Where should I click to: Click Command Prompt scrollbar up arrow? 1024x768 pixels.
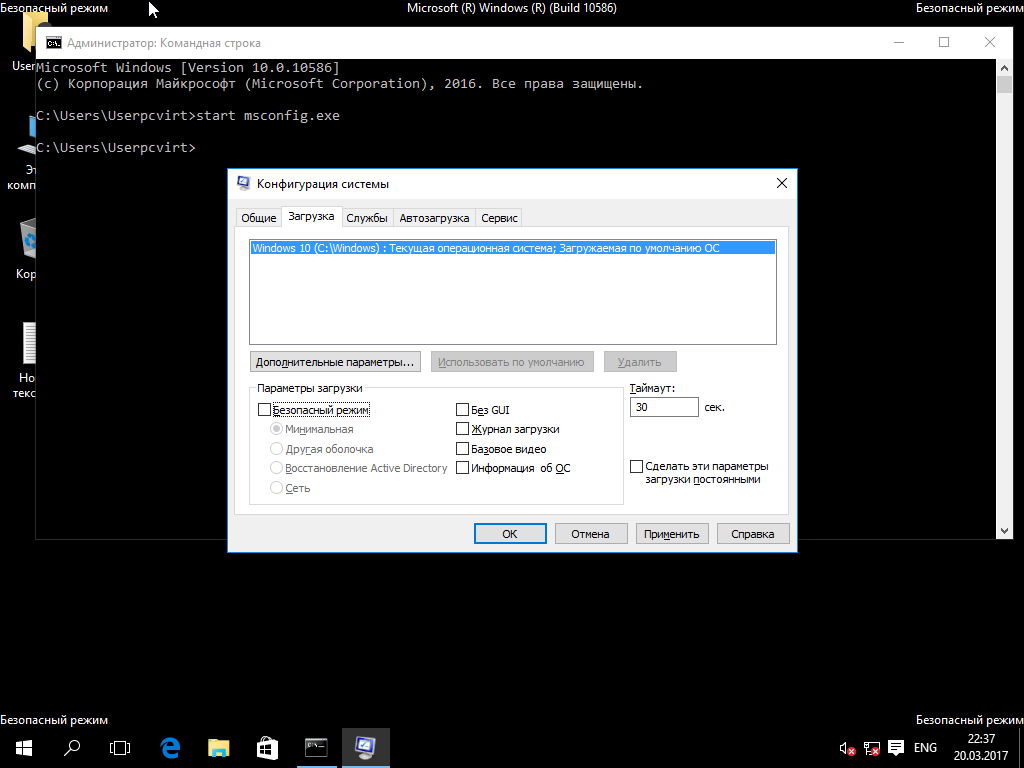(x=1004, y=68)
